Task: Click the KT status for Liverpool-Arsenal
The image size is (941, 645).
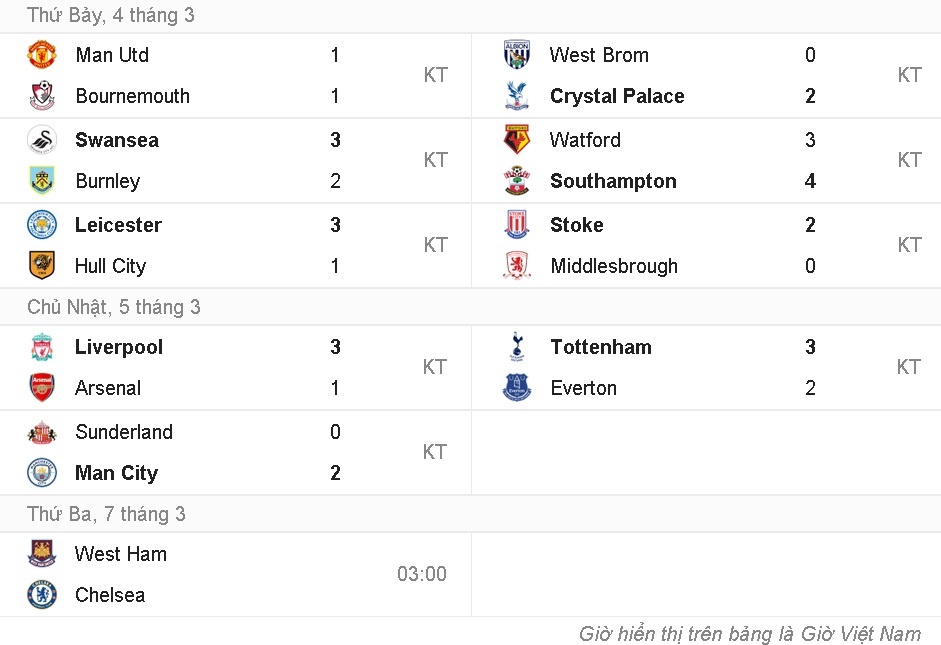Action: pyautogui.click(x=435, y=367)
